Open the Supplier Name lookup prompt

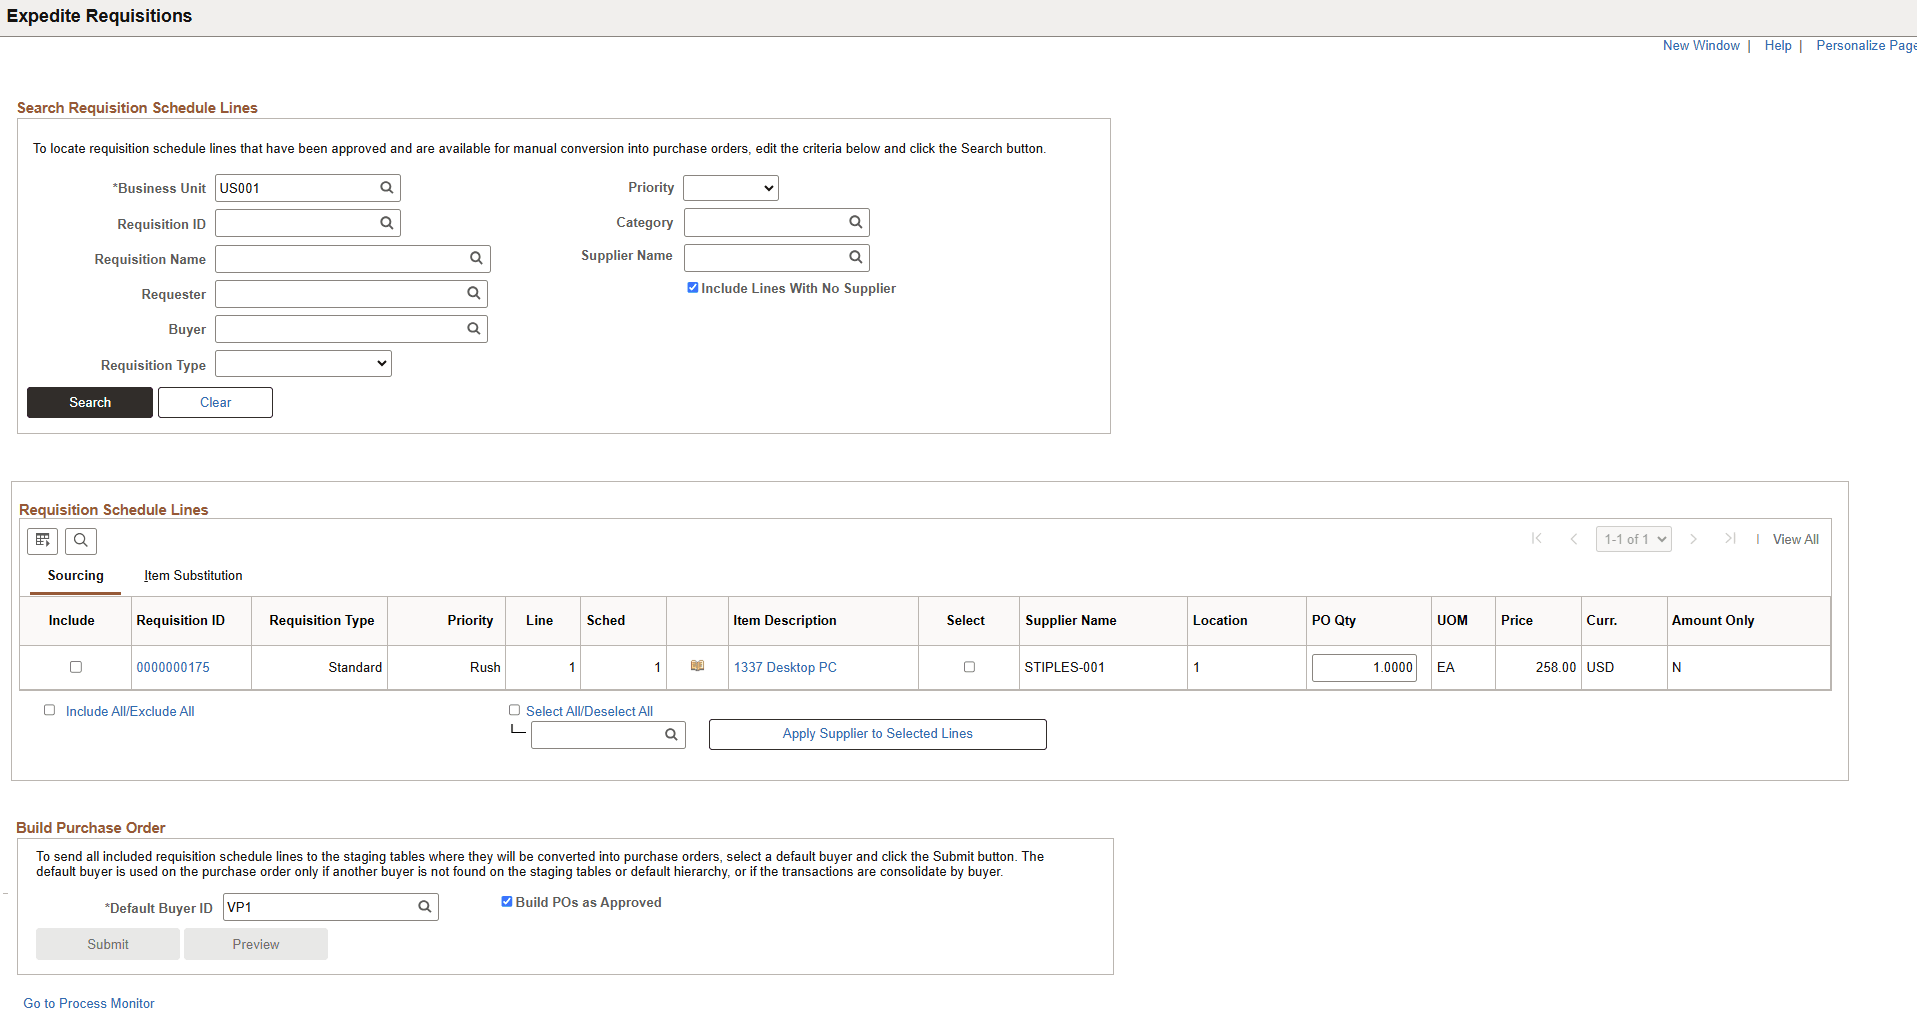point(856,257)
